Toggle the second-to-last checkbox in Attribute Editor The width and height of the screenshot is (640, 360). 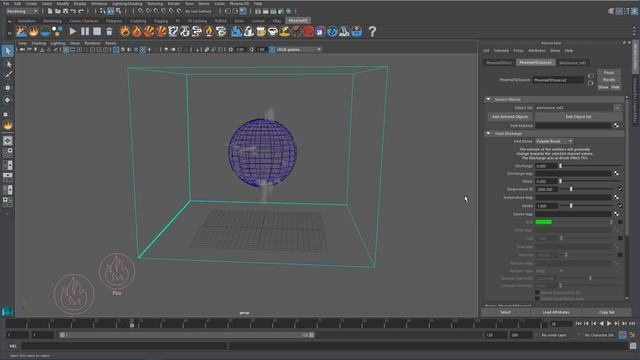537,293
